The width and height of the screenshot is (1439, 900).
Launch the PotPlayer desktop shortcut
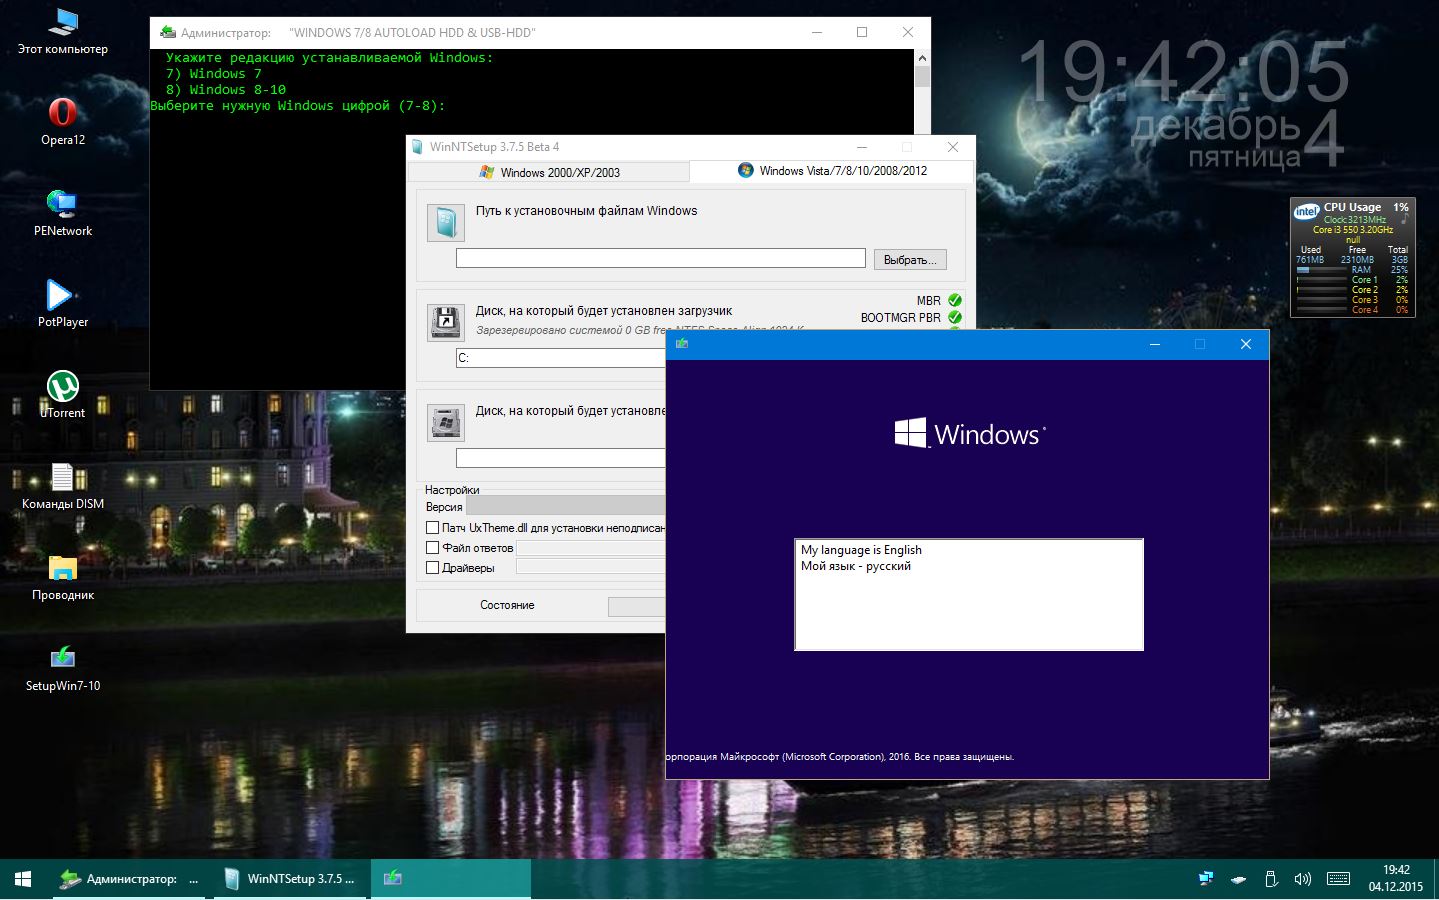click(62, 303)
